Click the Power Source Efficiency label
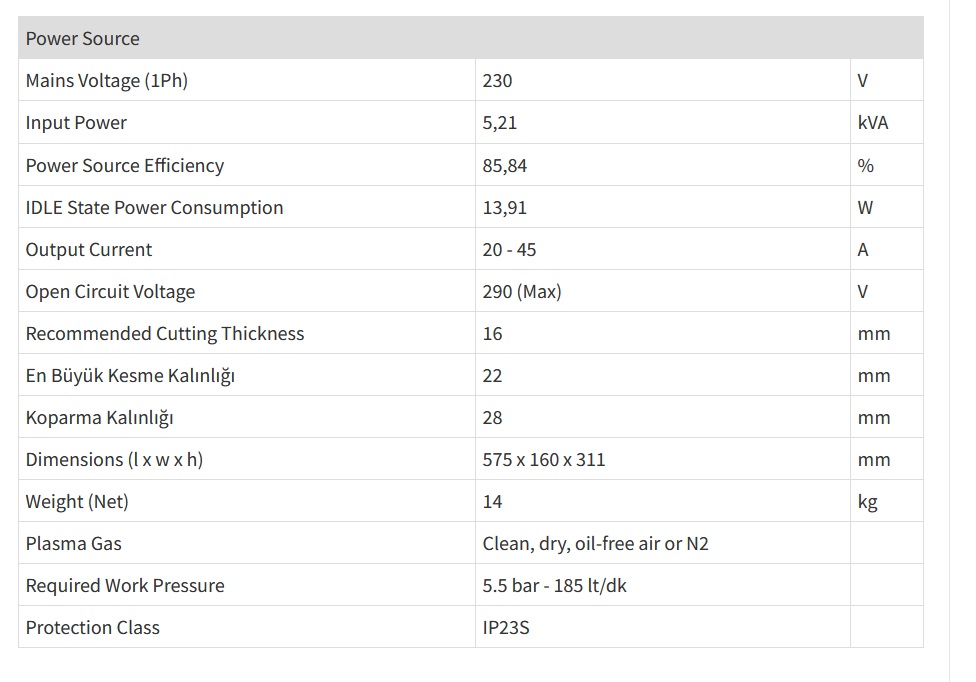Screen dimensions: 976x682 click(x=125, y=165)
